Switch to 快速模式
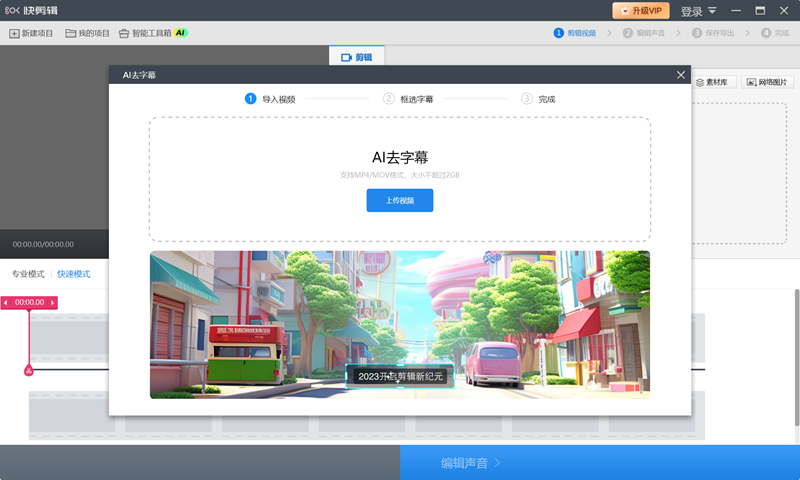Viewport: 800px width, 480px height. (73, 274)
